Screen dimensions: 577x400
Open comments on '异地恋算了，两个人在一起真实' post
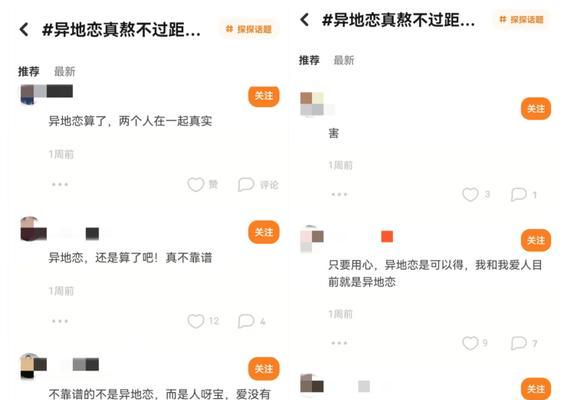(246, 184)
